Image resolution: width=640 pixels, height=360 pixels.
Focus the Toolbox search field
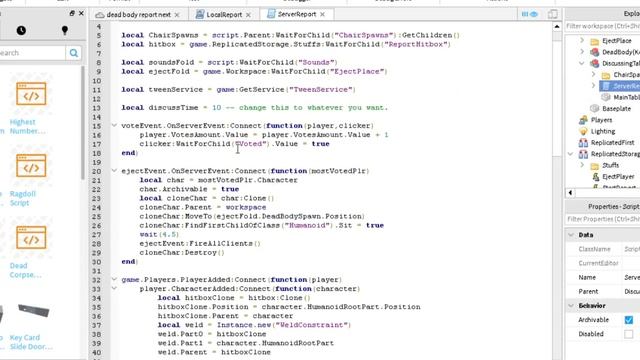pos(32,53)
